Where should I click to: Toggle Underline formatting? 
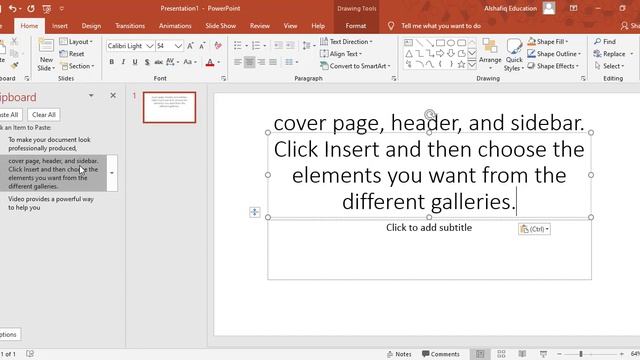point(135,62)
